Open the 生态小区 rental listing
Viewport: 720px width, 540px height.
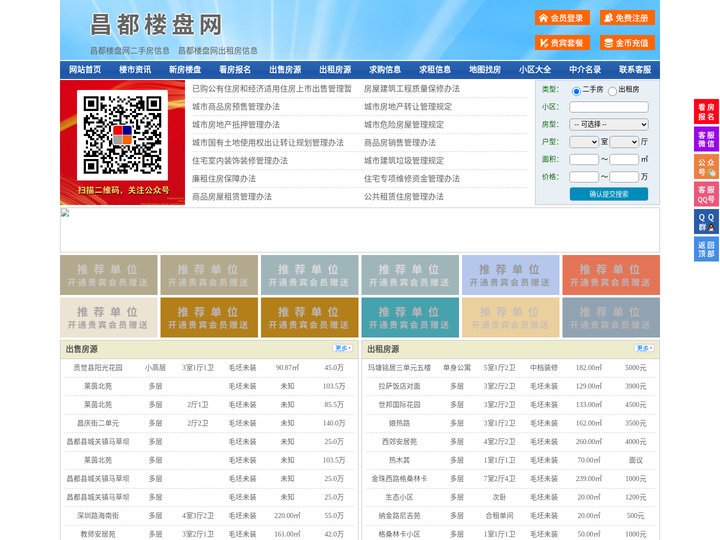click(x=399, y=497)
